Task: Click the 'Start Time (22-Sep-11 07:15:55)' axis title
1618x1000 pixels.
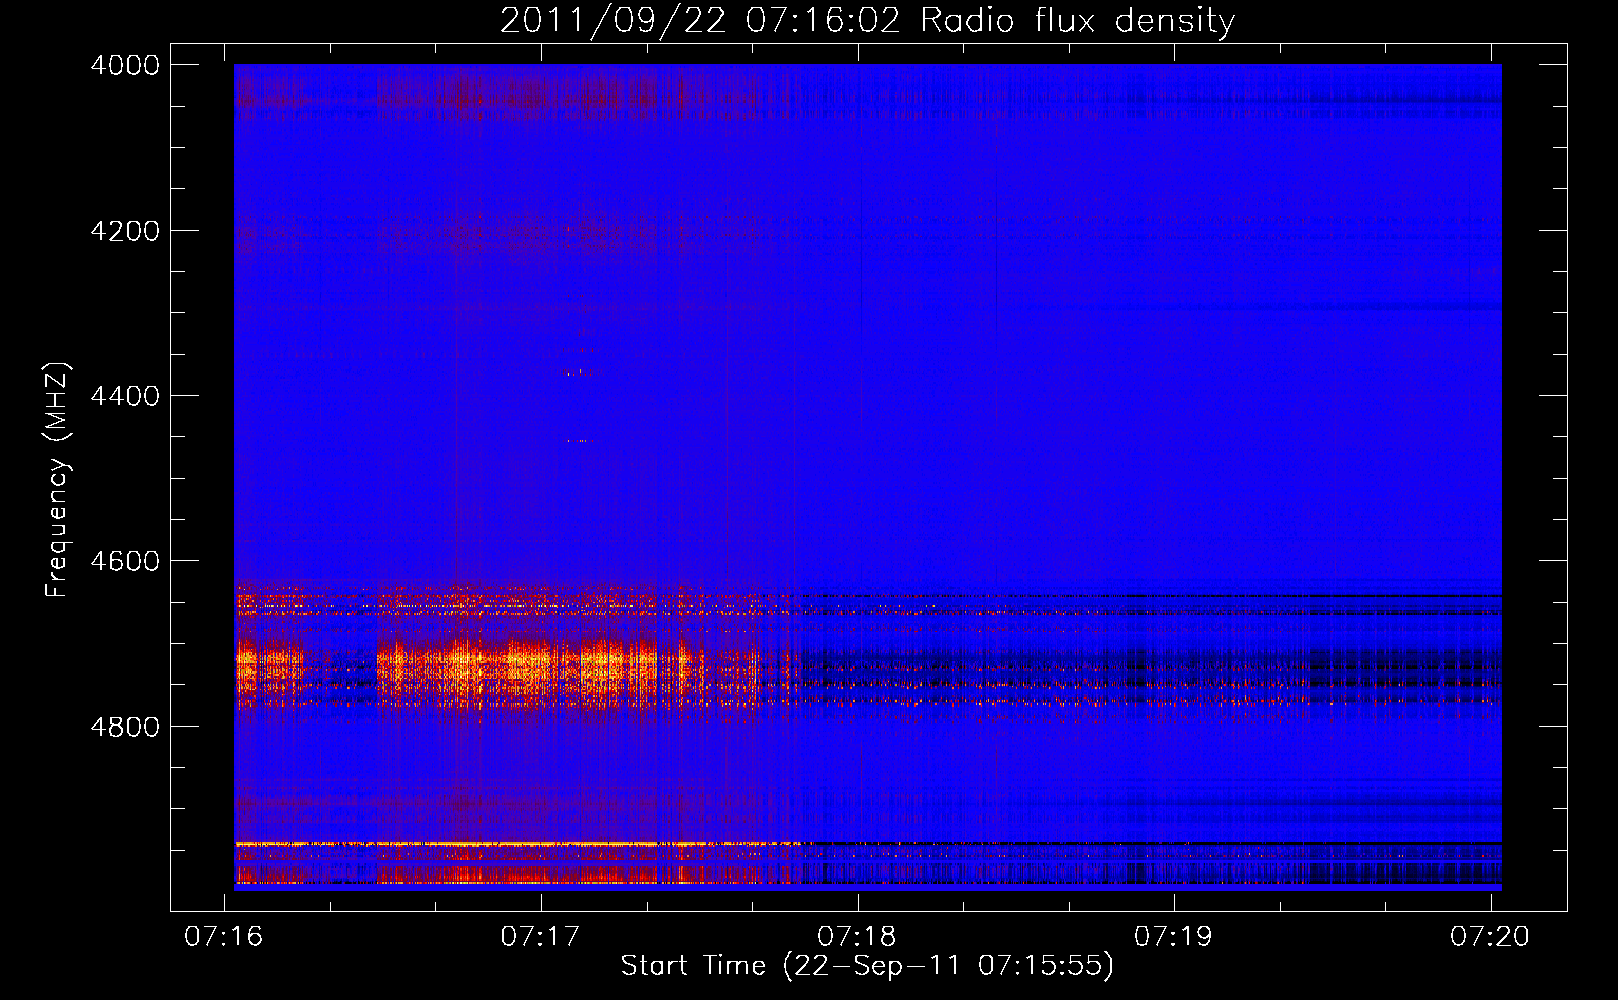Action: pyautogui.click(x=867, y=966)
